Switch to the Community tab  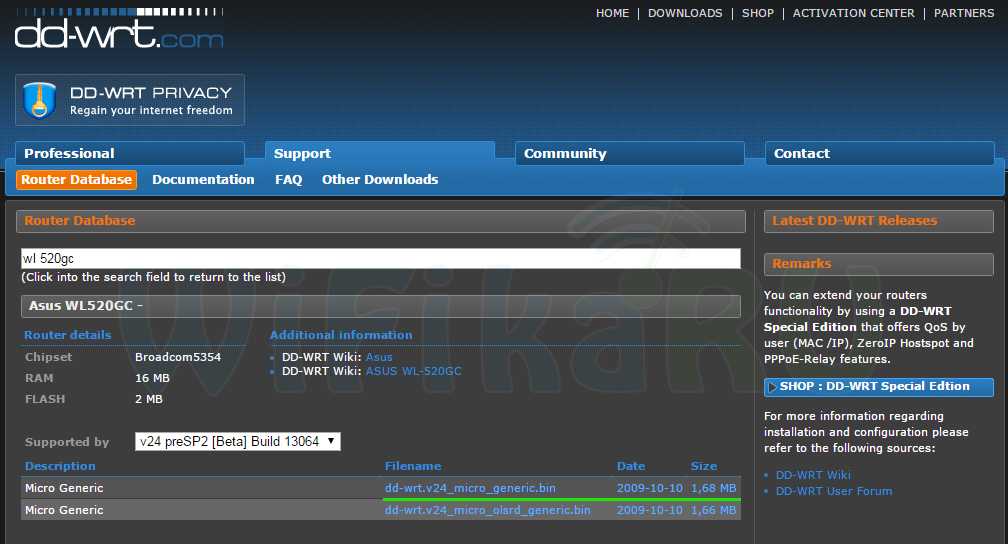629,154
